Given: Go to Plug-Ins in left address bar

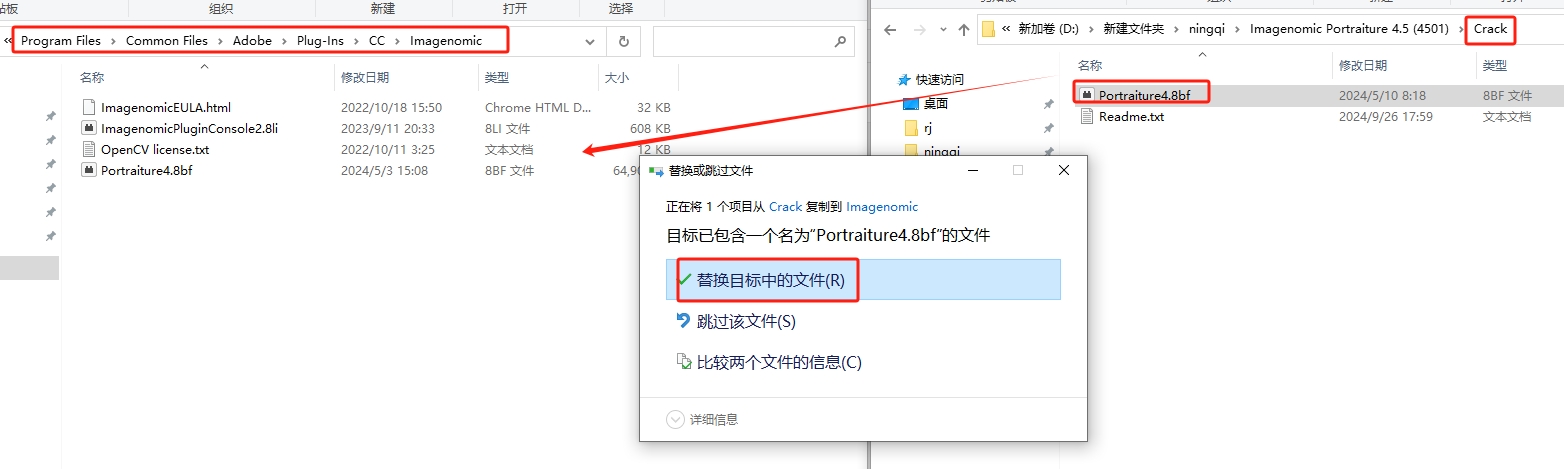Looking at the screenshot, I should coord(320,41).
